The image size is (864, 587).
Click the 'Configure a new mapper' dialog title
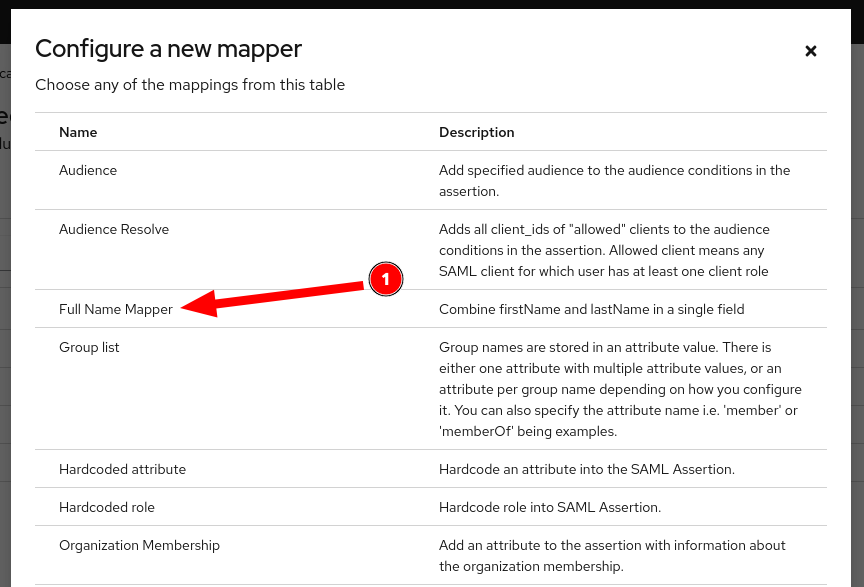pos(168,48)
